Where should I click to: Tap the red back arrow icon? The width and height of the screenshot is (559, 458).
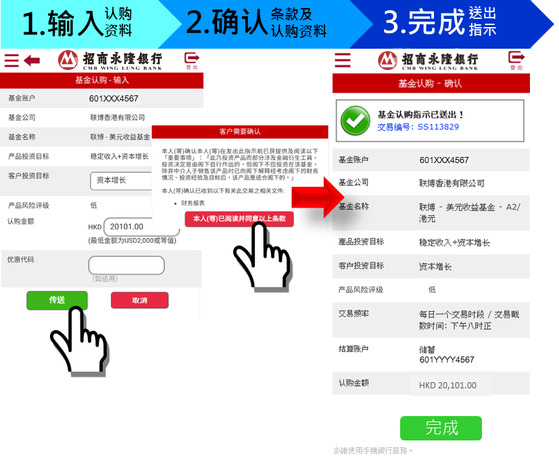[x=32, y=60]
